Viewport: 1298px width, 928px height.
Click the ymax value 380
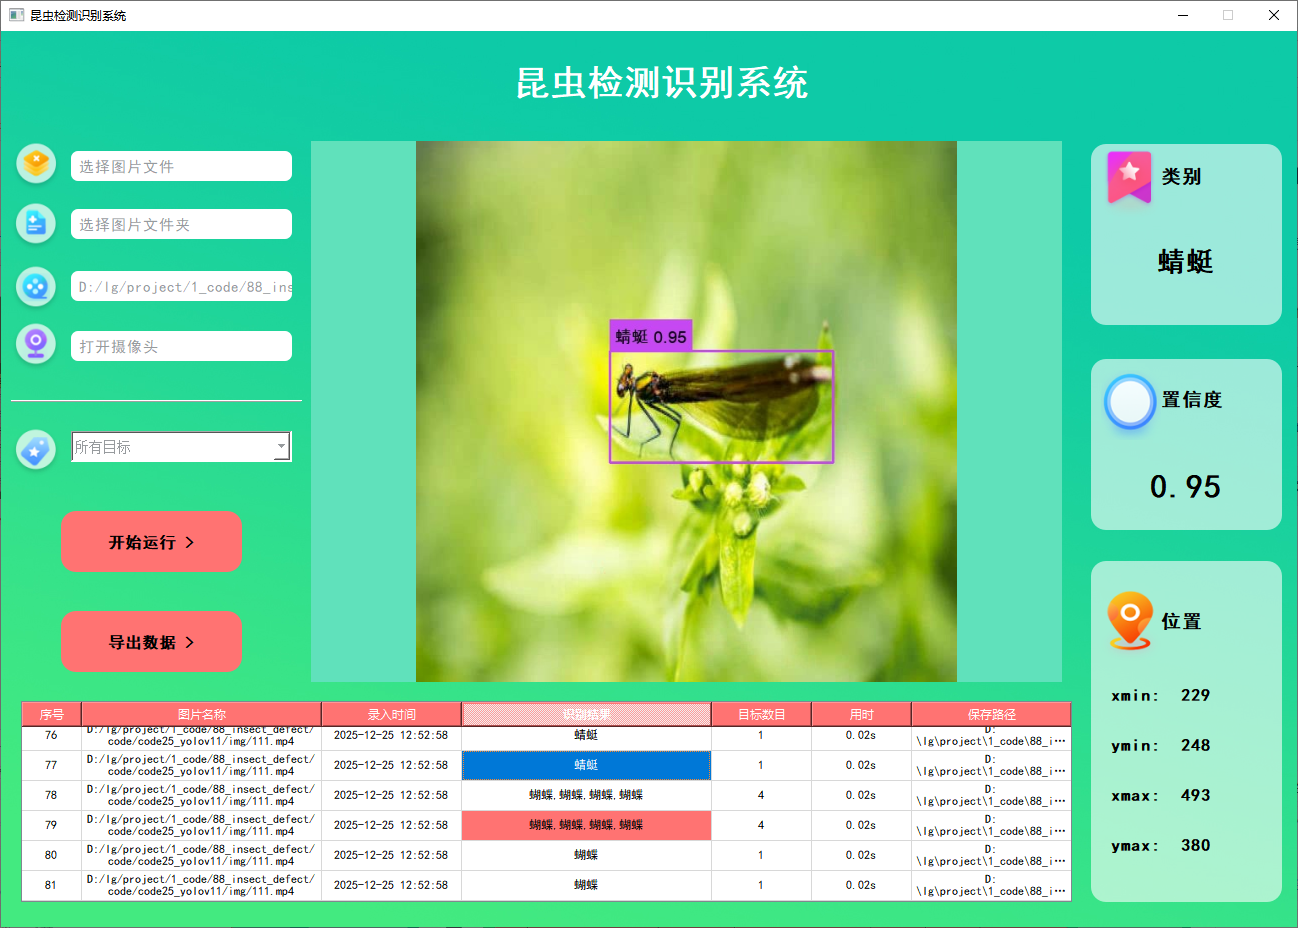tap(1195, 845)
